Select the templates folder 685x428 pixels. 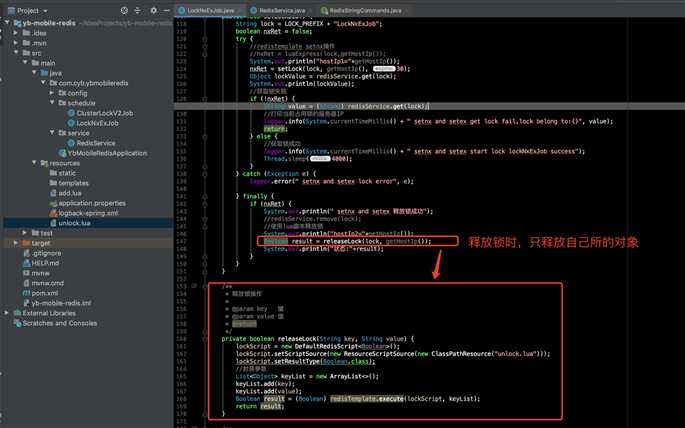[73, 183]
